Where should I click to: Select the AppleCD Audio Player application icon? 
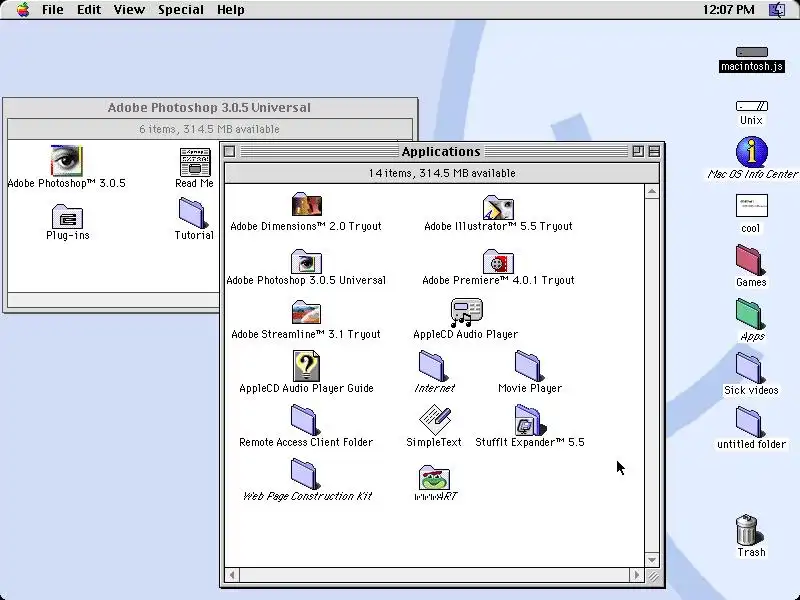466,312
